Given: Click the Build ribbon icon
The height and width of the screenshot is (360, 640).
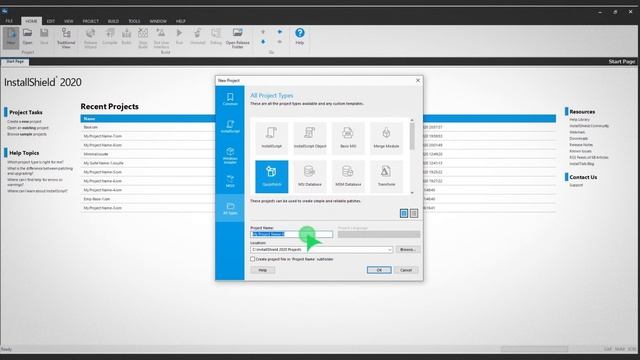Looking at the screenshot, I should [127, 36].
